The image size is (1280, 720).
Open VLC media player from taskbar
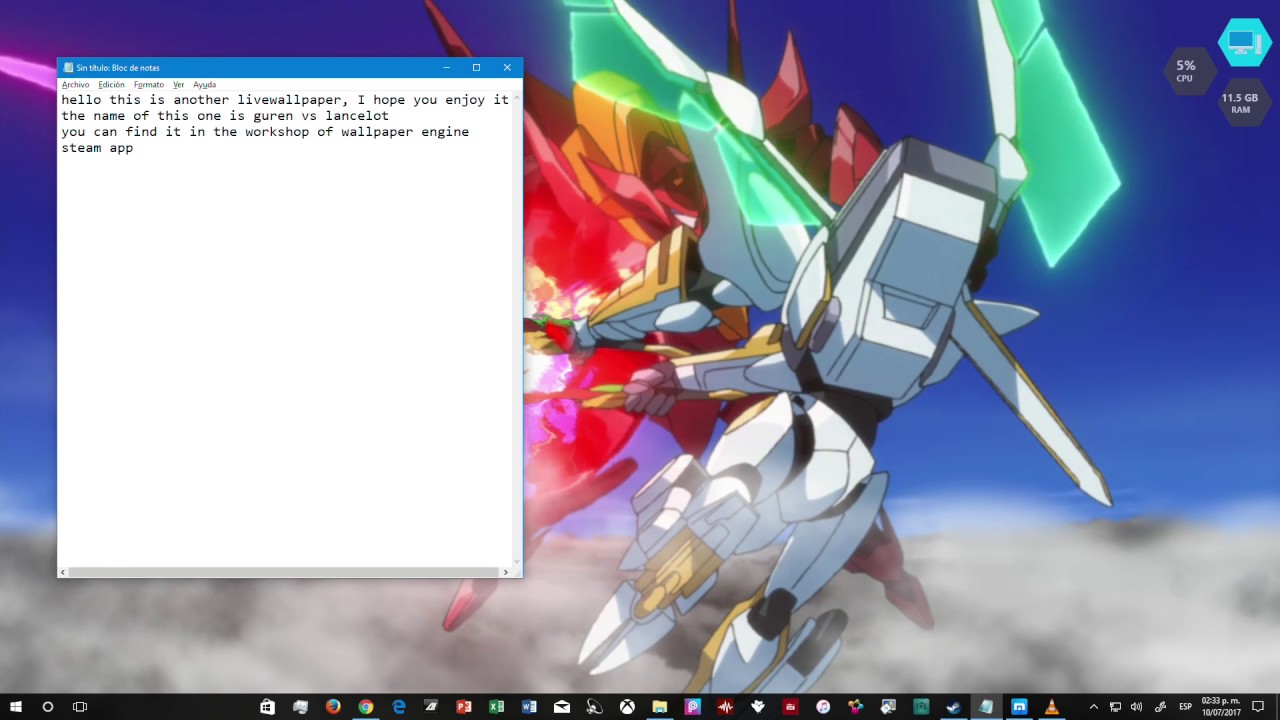tap(1052, 707)
